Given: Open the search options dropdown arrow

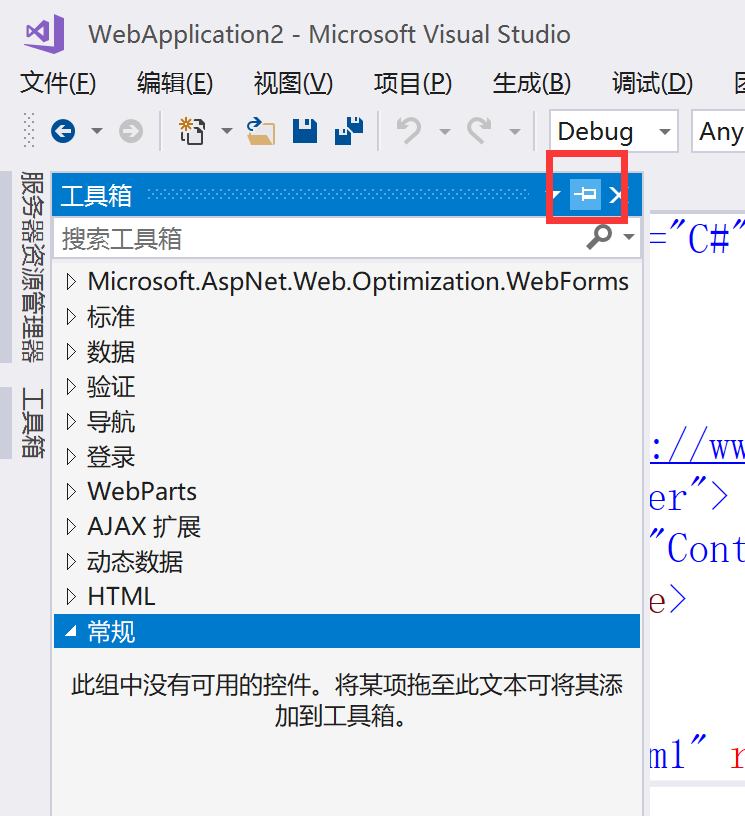Looking at the screenshot, I should coord(628,237).
